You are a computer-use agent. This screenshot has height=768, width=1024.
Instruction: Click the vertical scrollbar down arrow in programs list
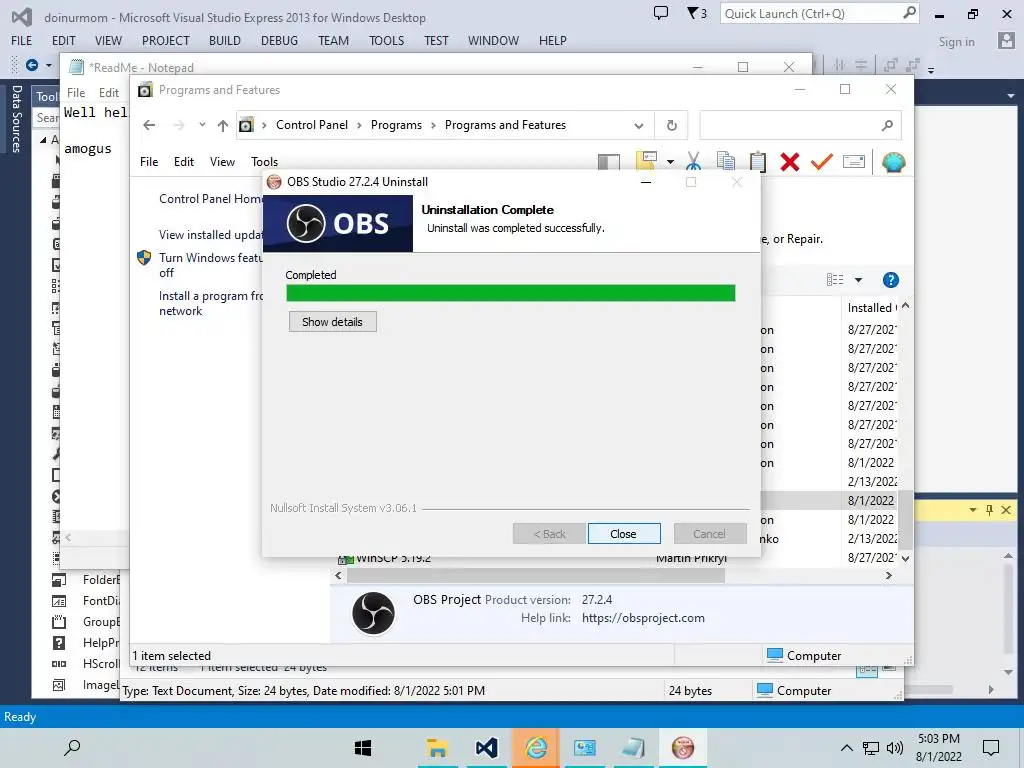point(905,558)
